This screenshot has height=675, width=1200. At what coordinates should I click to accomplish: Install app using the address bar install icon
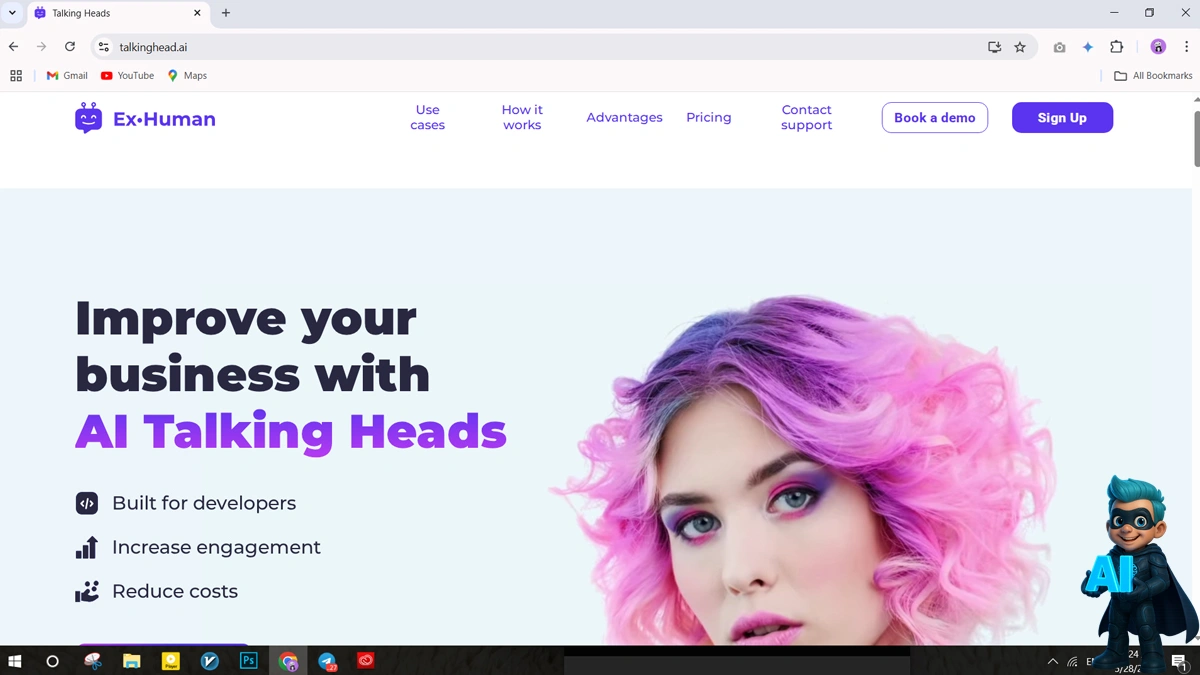pyautogui.click(x=994, y=47)
